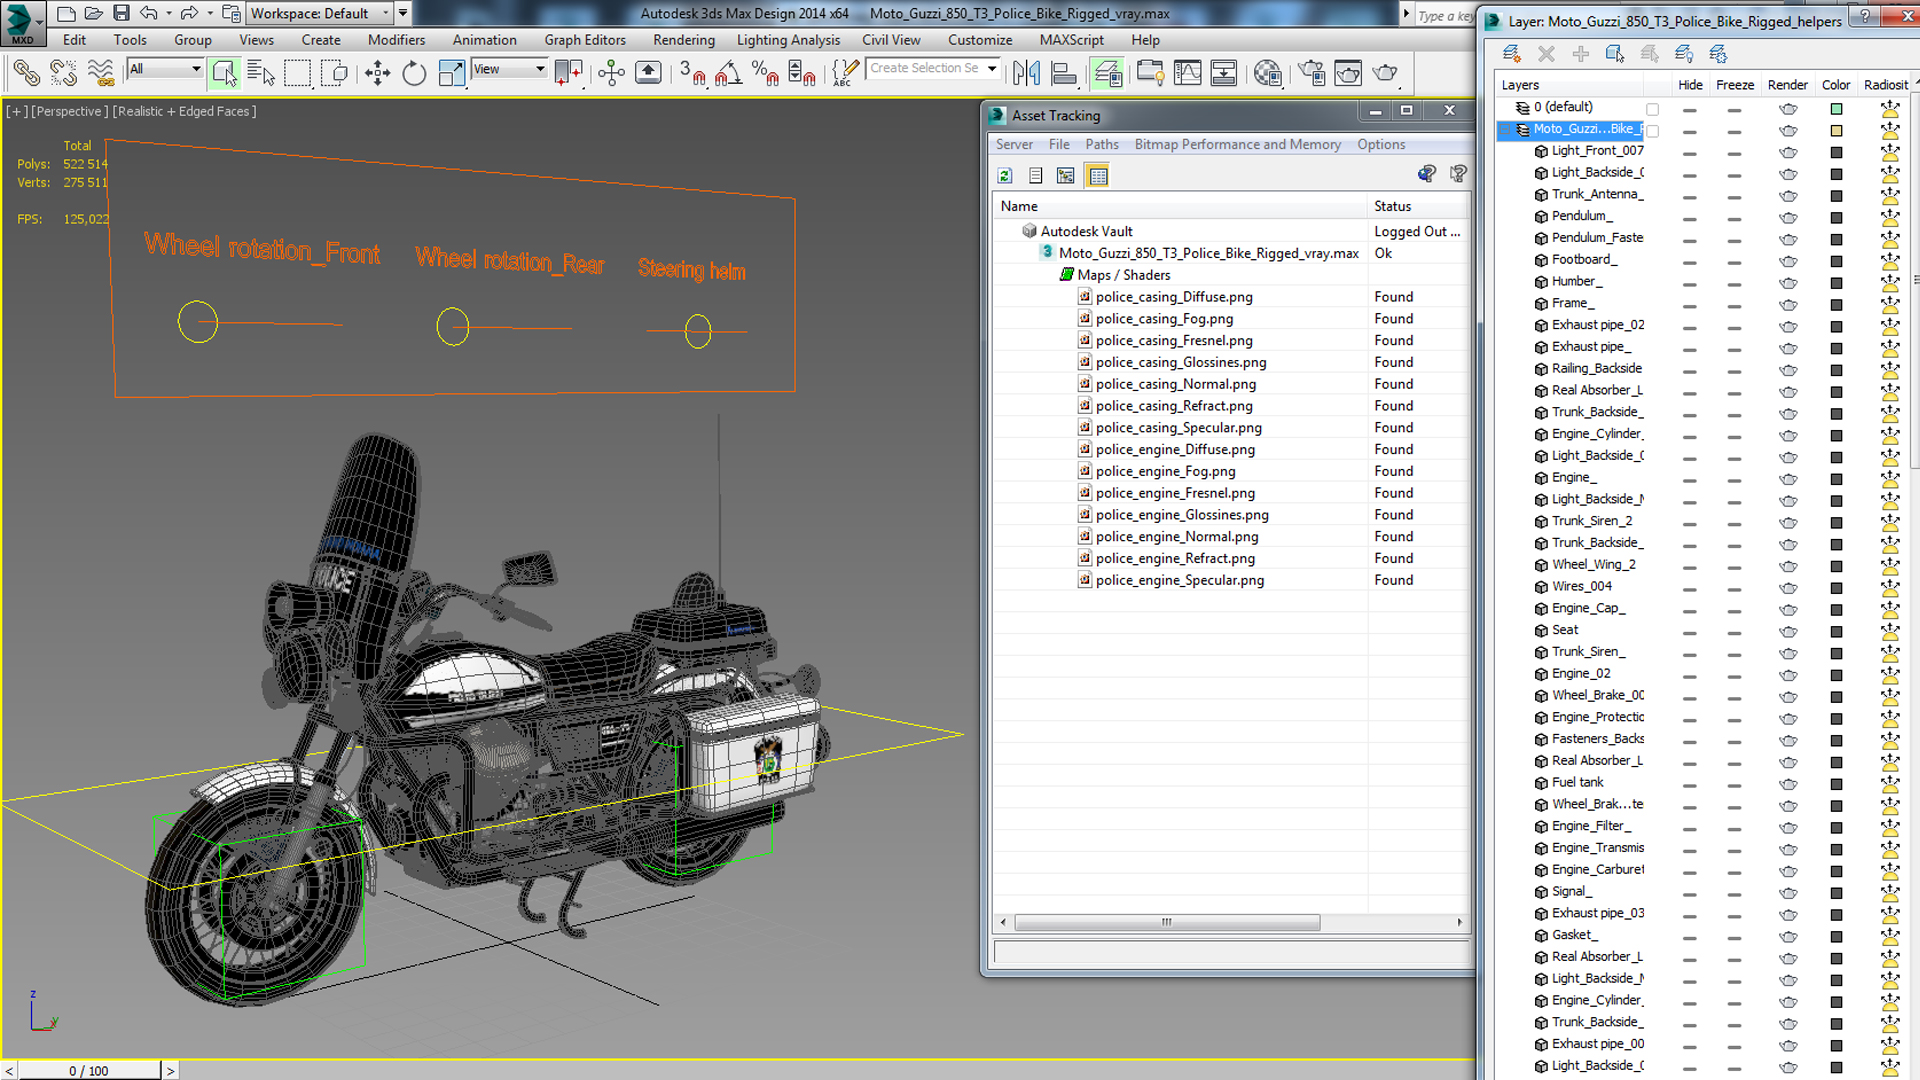
Task: Click the Mirror tool icon
Action: click(1027, 73)
